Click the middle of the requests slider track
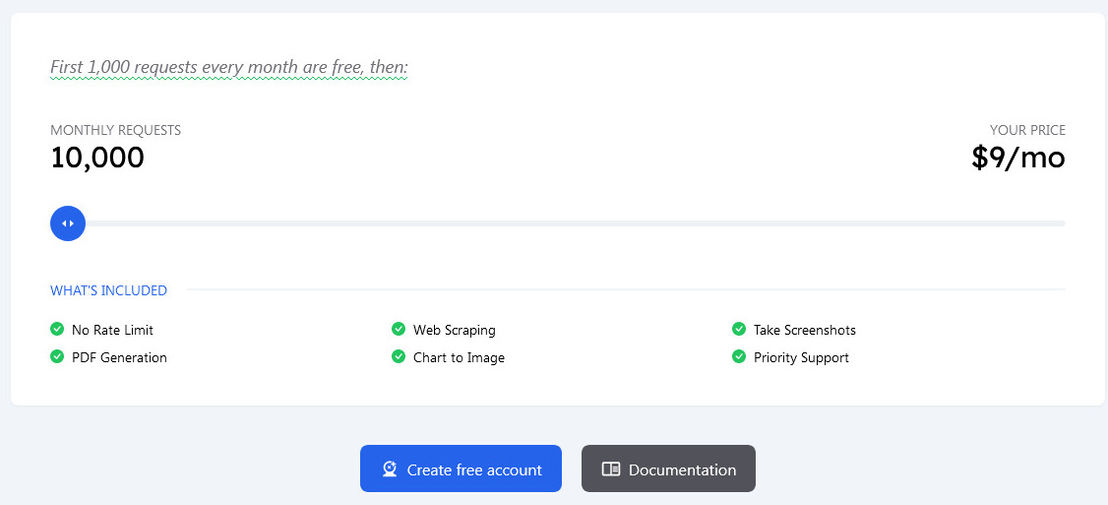 tap(558, 223)
